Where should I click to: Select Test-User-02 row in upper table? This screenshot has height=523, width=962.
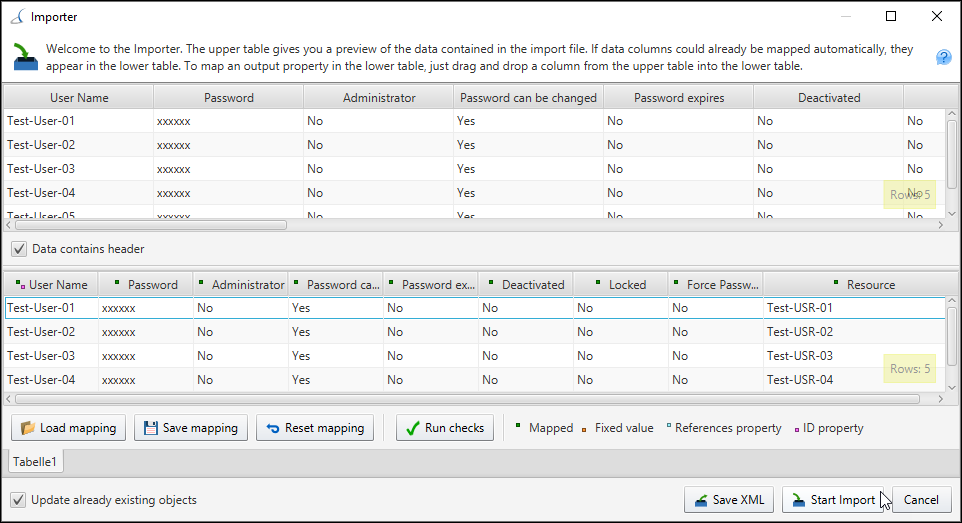point(474,145)
